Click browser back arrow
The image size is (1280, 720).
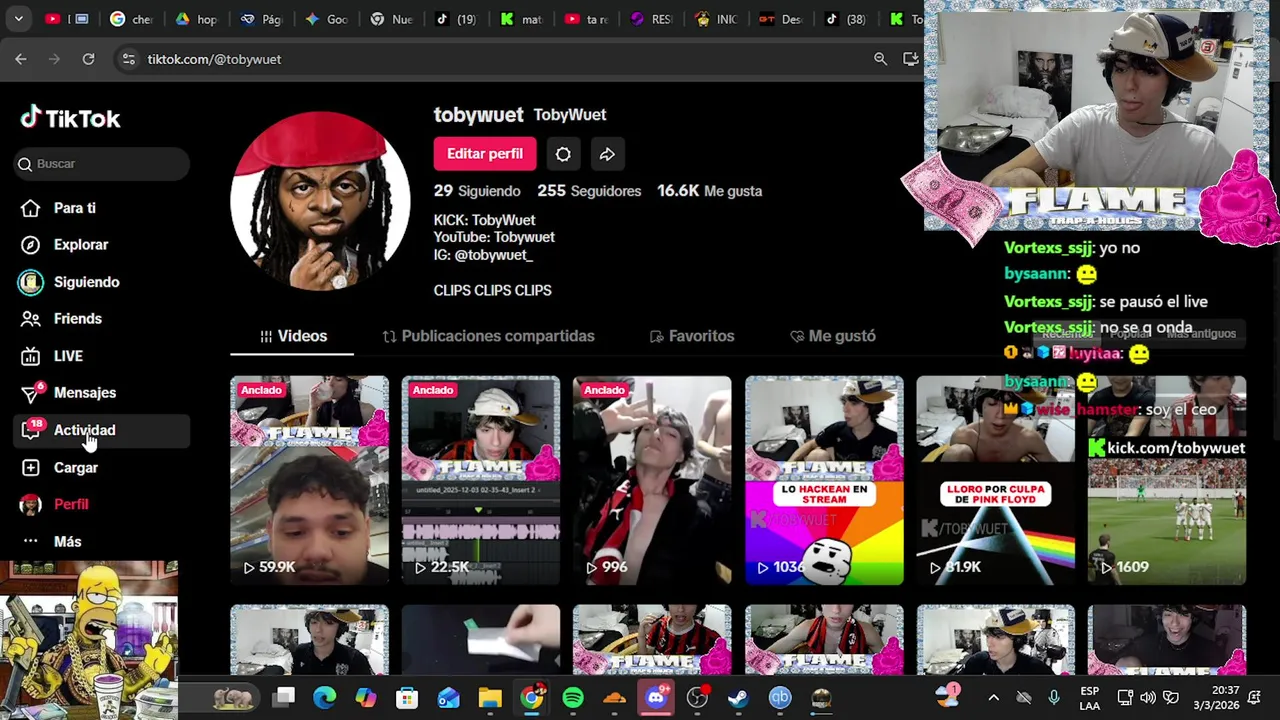21,59
